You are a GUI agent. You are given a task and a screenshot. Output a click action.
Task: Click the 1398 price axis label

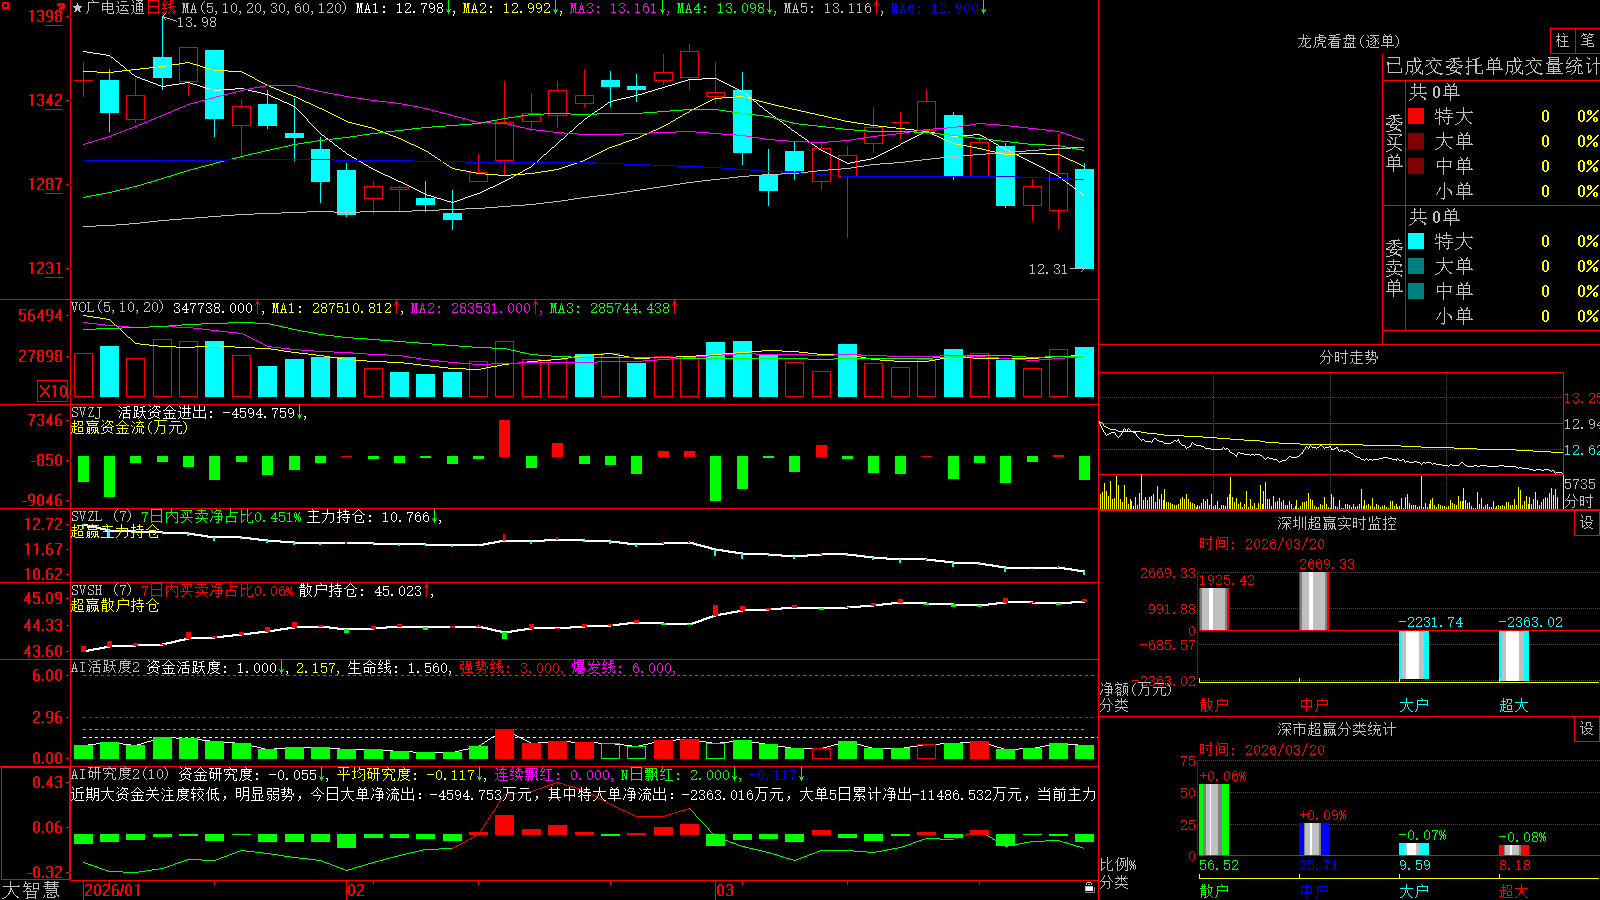tap(45, 16)
